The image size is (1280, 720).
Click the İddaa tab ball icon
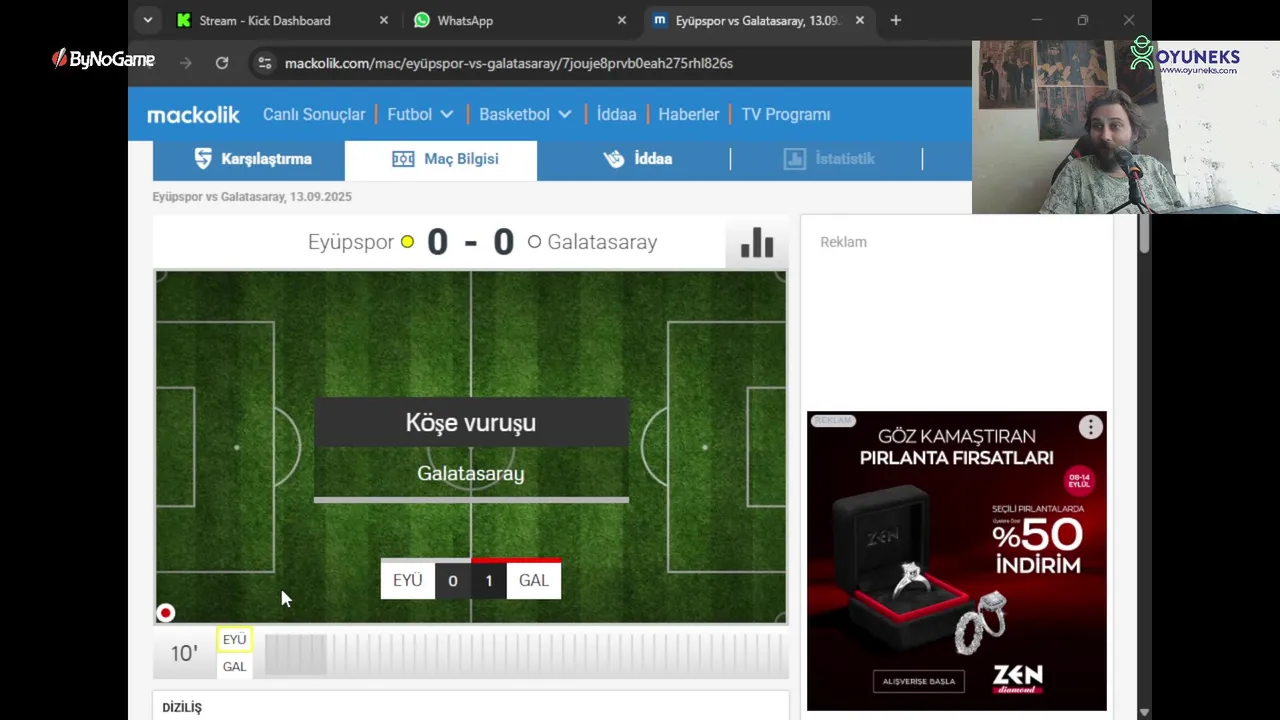click(x=614, y=159)
